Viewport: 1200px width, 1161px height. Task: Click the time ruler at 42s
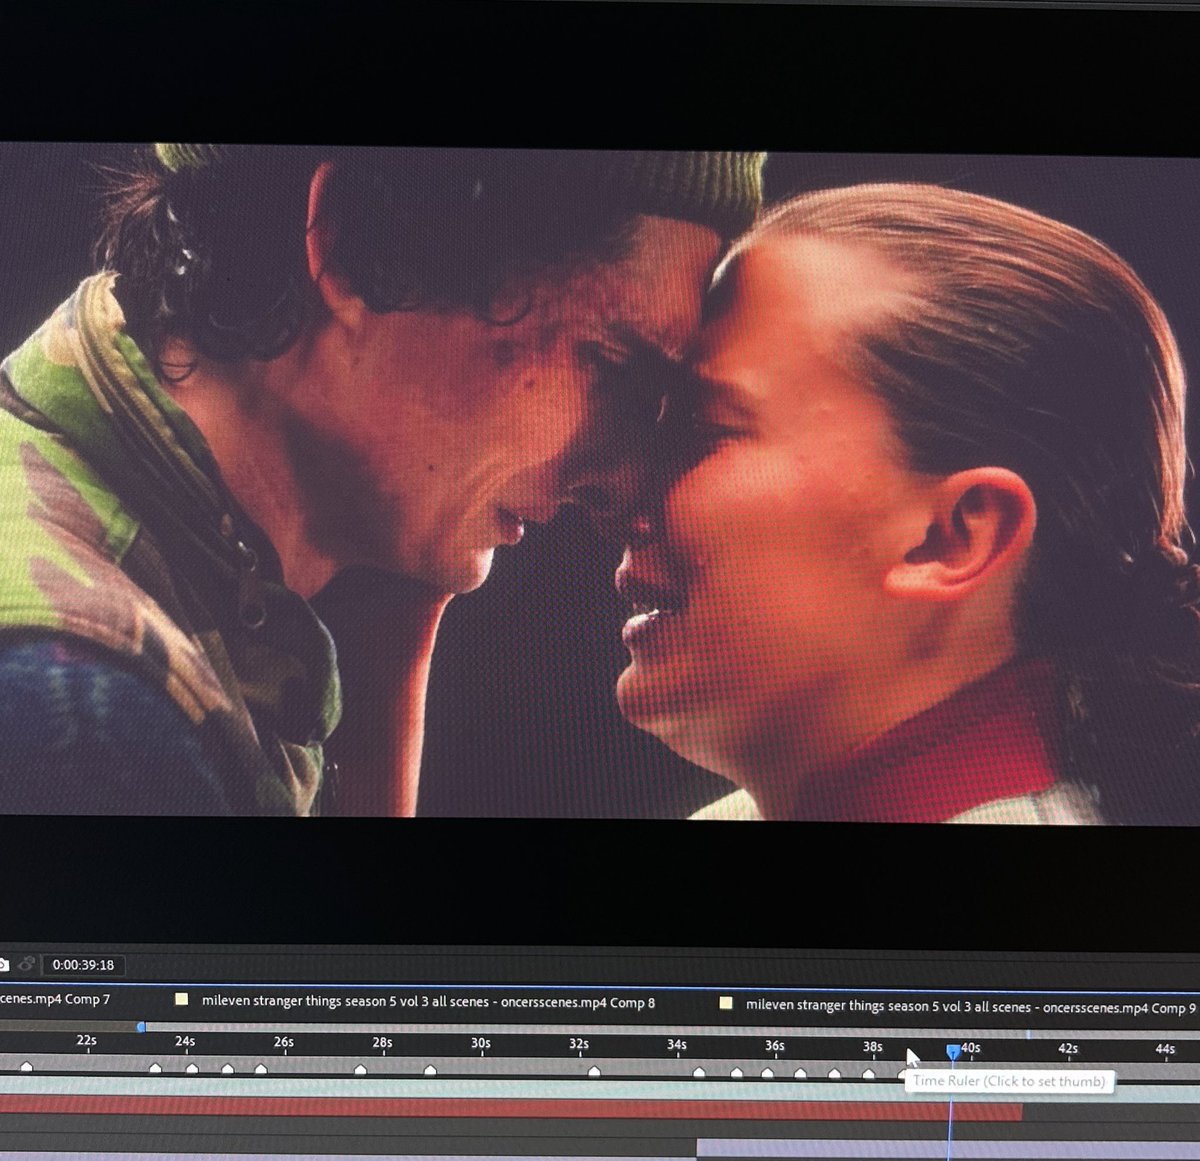[1068, 1049]
